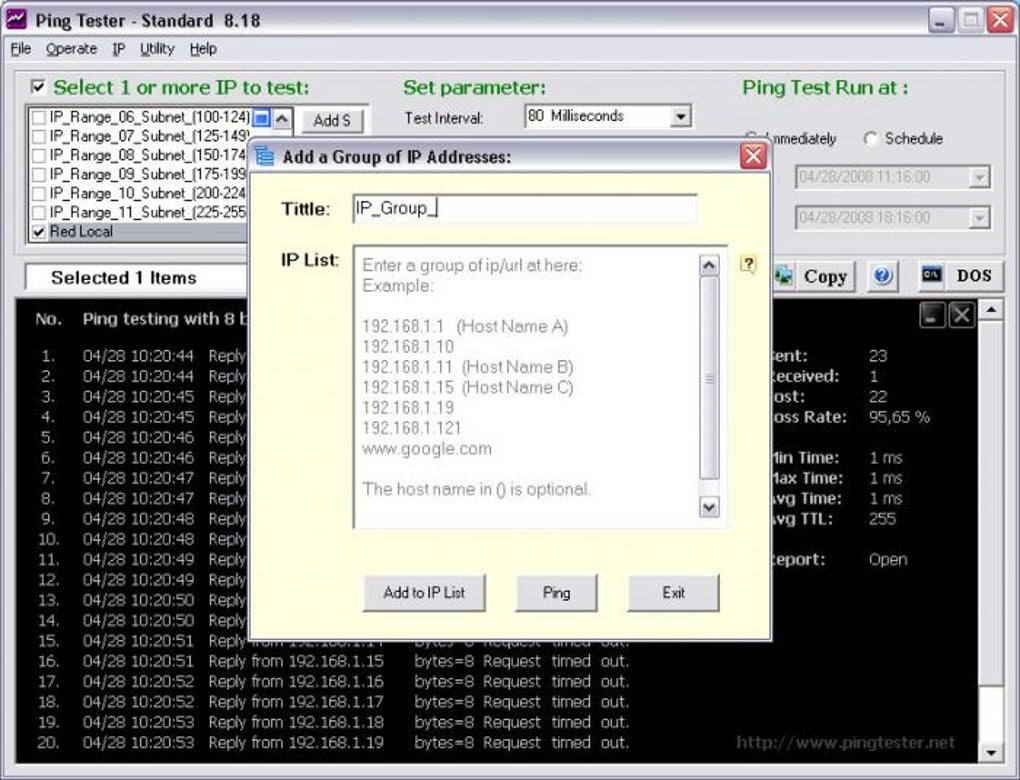This screenshot has height=780, width=1020.
Task: Click the Avg TTL value 255
Action: tap(882, 519)
